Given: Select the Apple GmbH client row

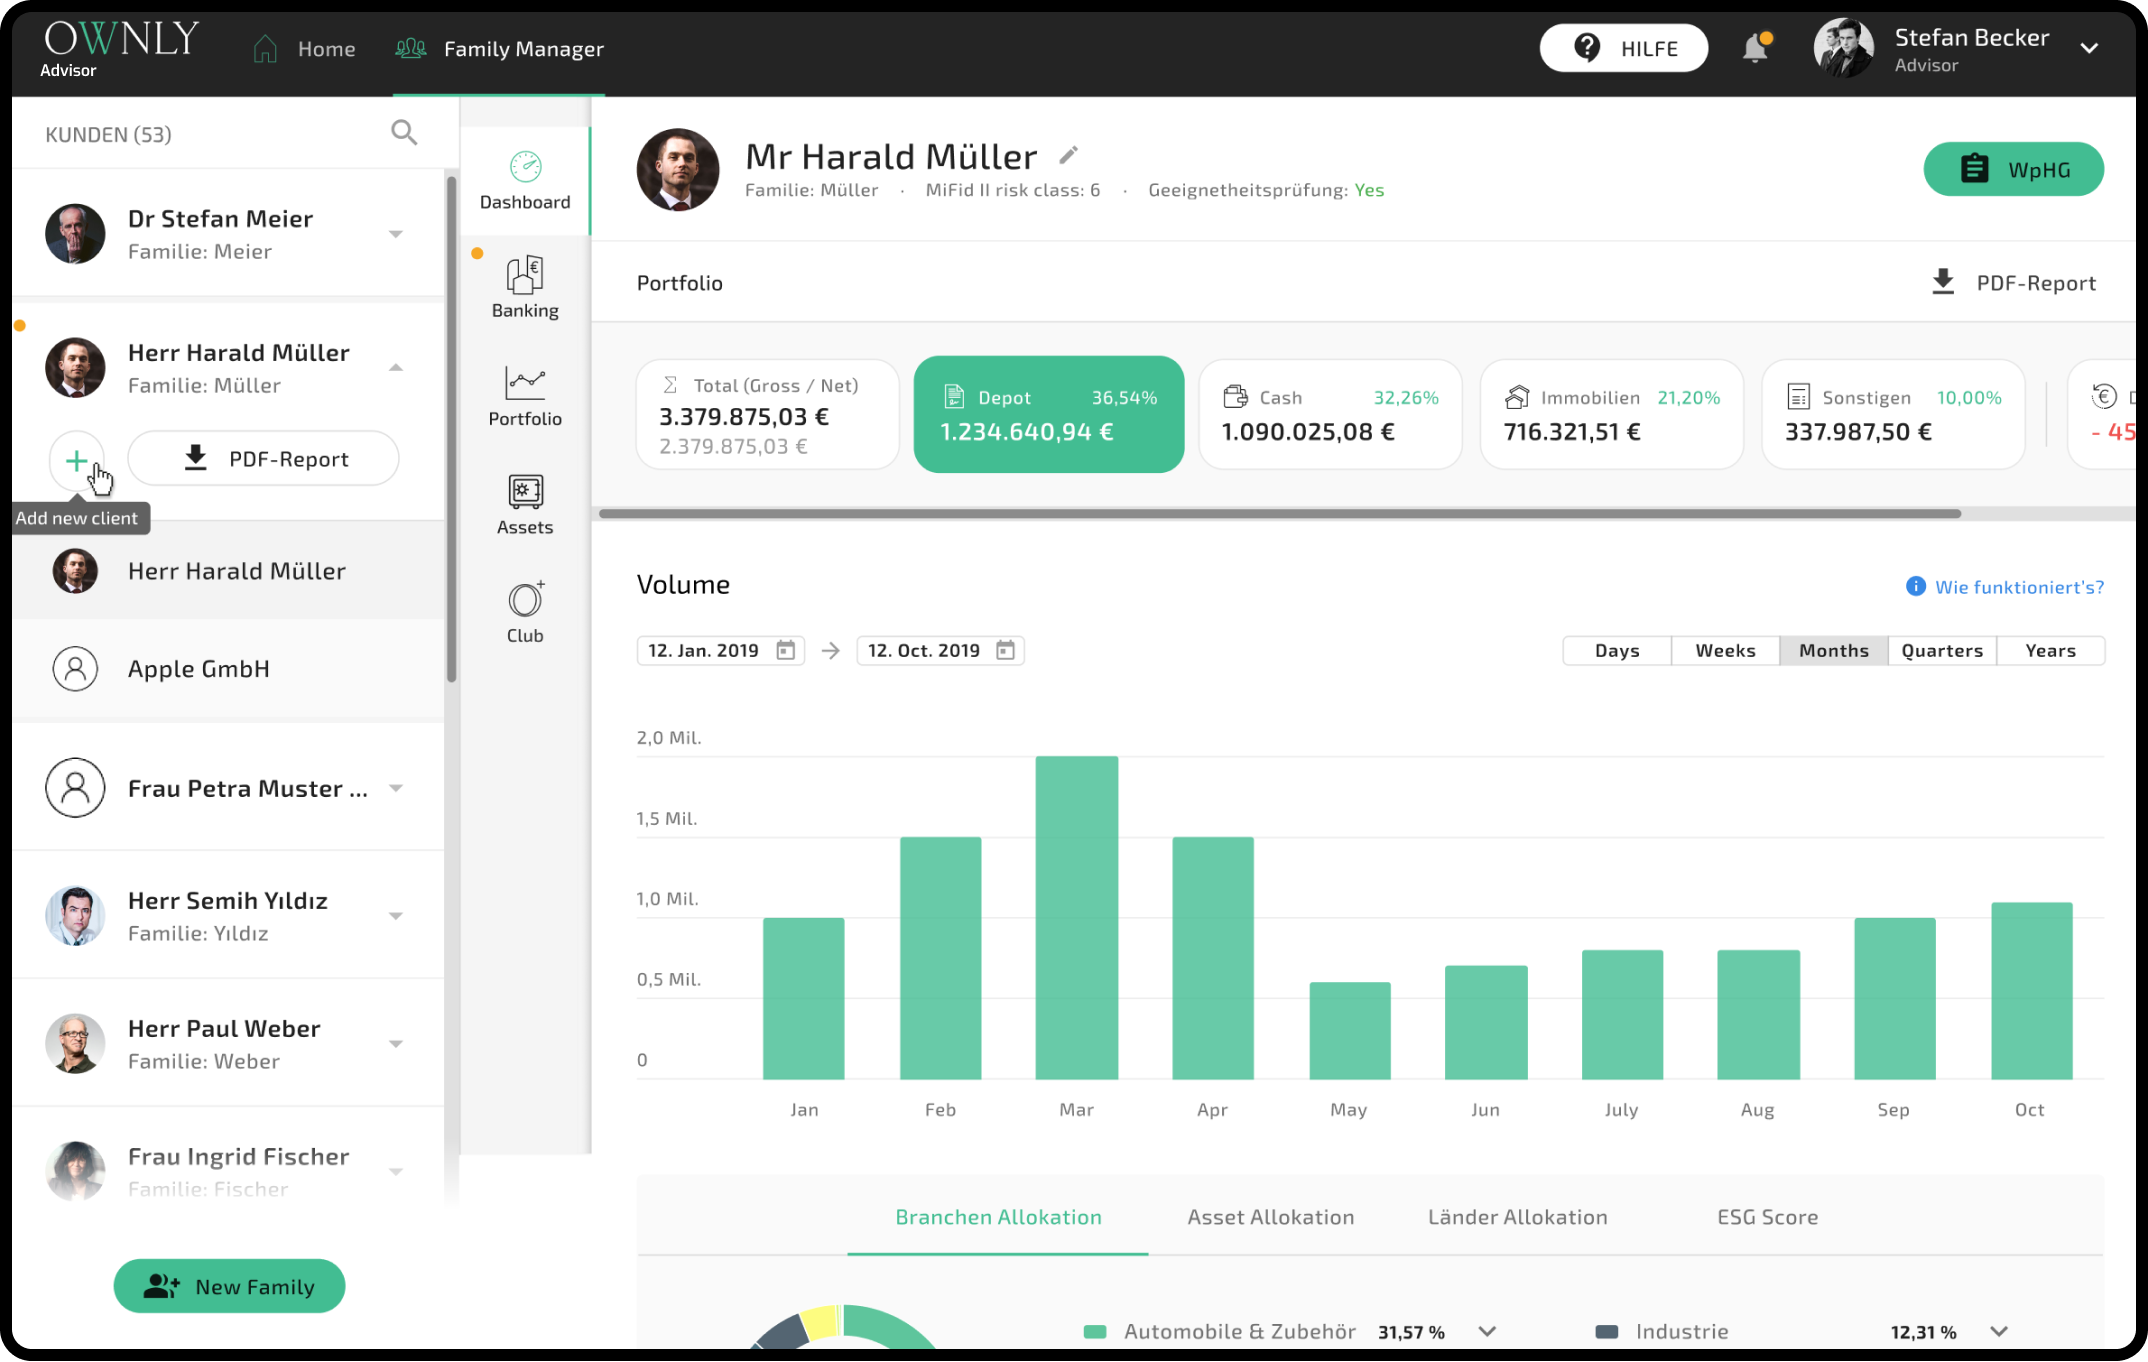Looking at the screenshot, I should tap(228, 668).
